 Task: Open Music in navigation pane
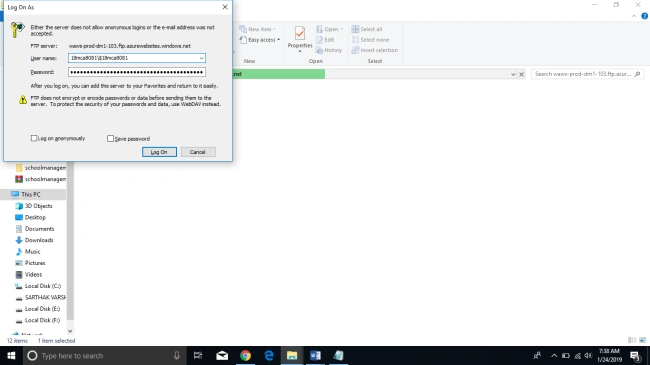point(28,251)
